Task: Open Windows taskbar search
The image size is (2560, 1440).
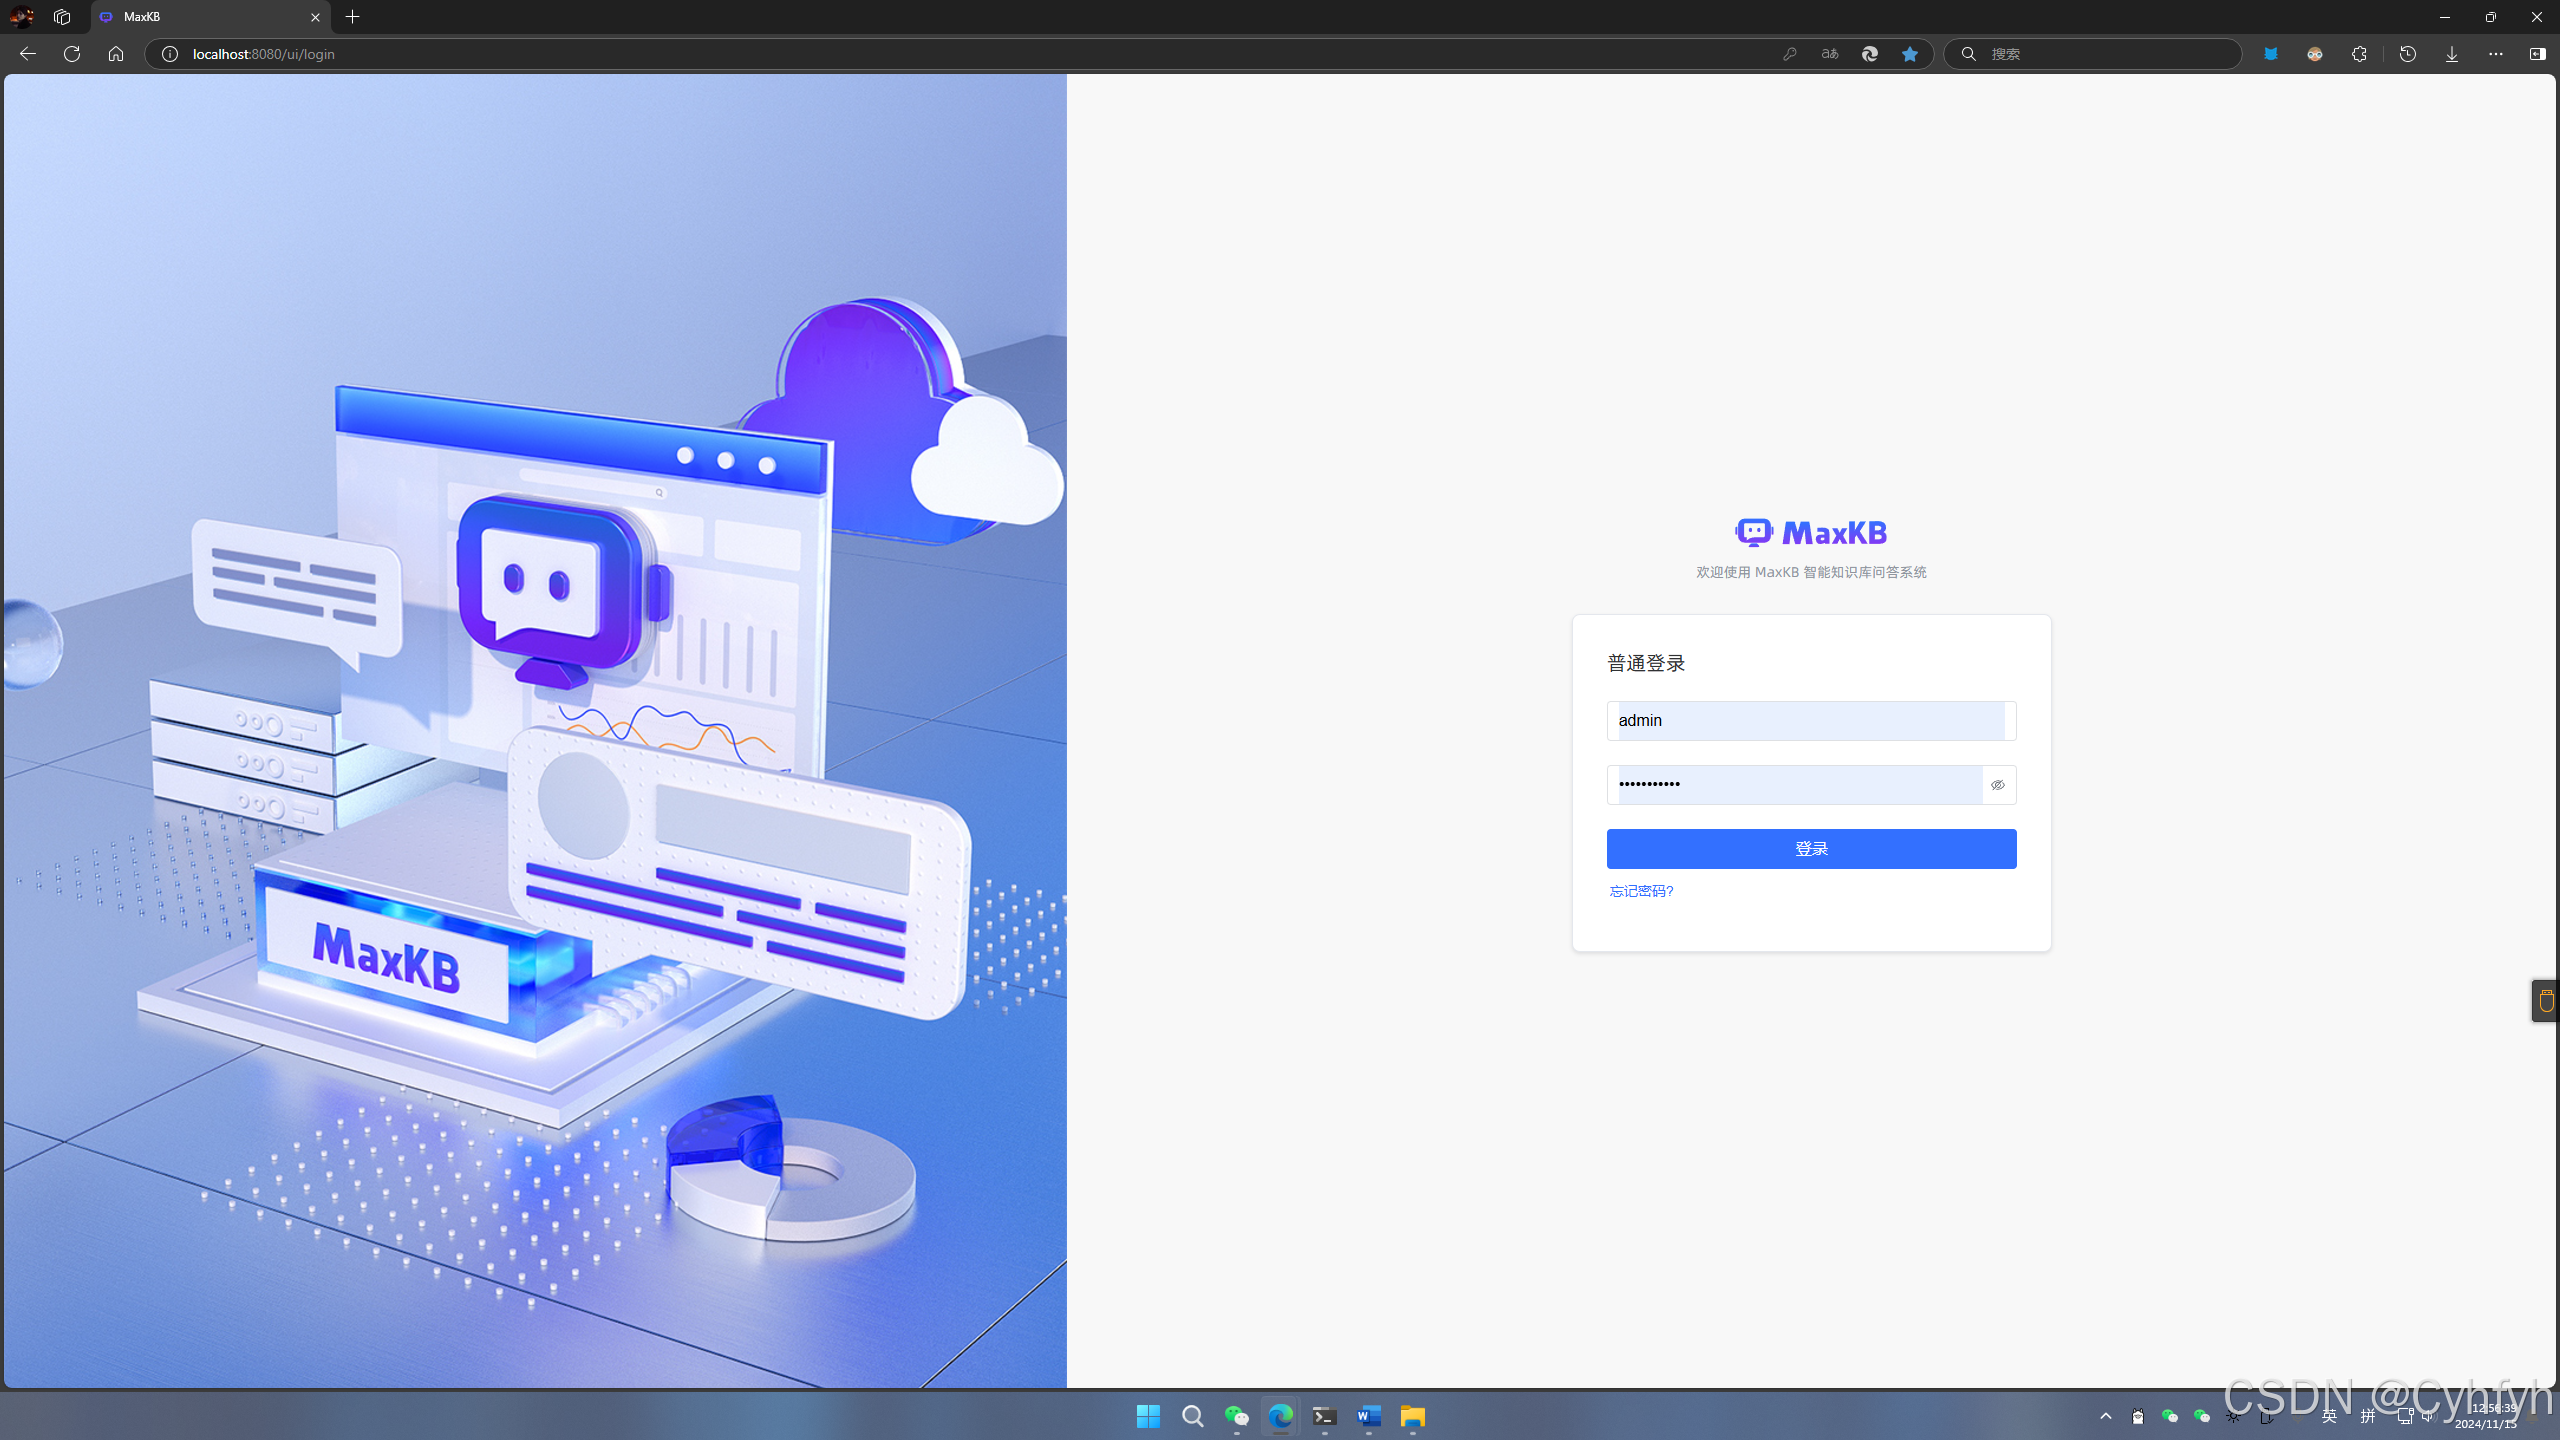Action: [x=1192, y=1416]
